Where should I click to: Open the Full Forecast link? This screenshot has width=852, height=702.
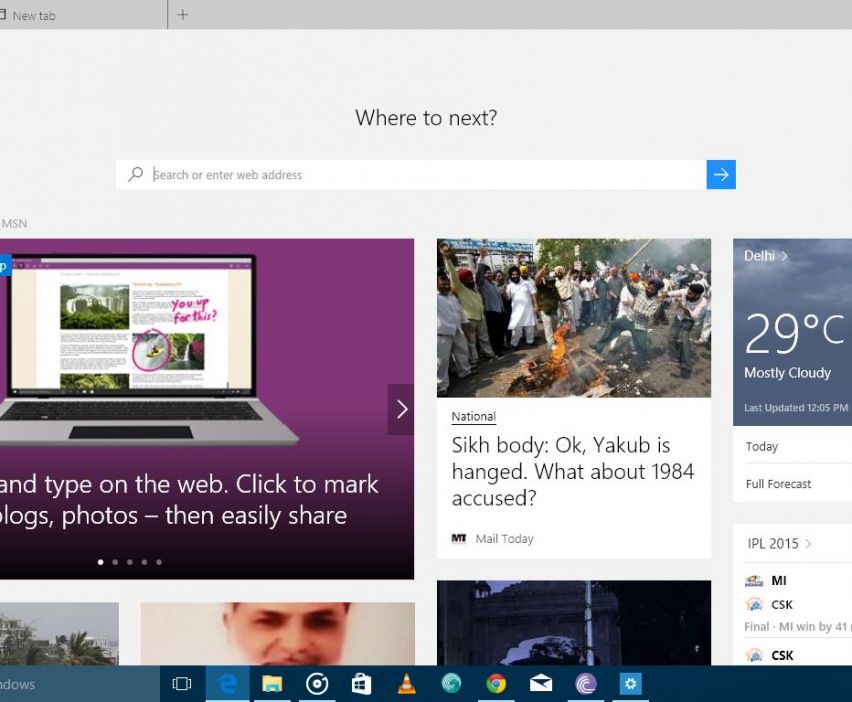point(778,484)
